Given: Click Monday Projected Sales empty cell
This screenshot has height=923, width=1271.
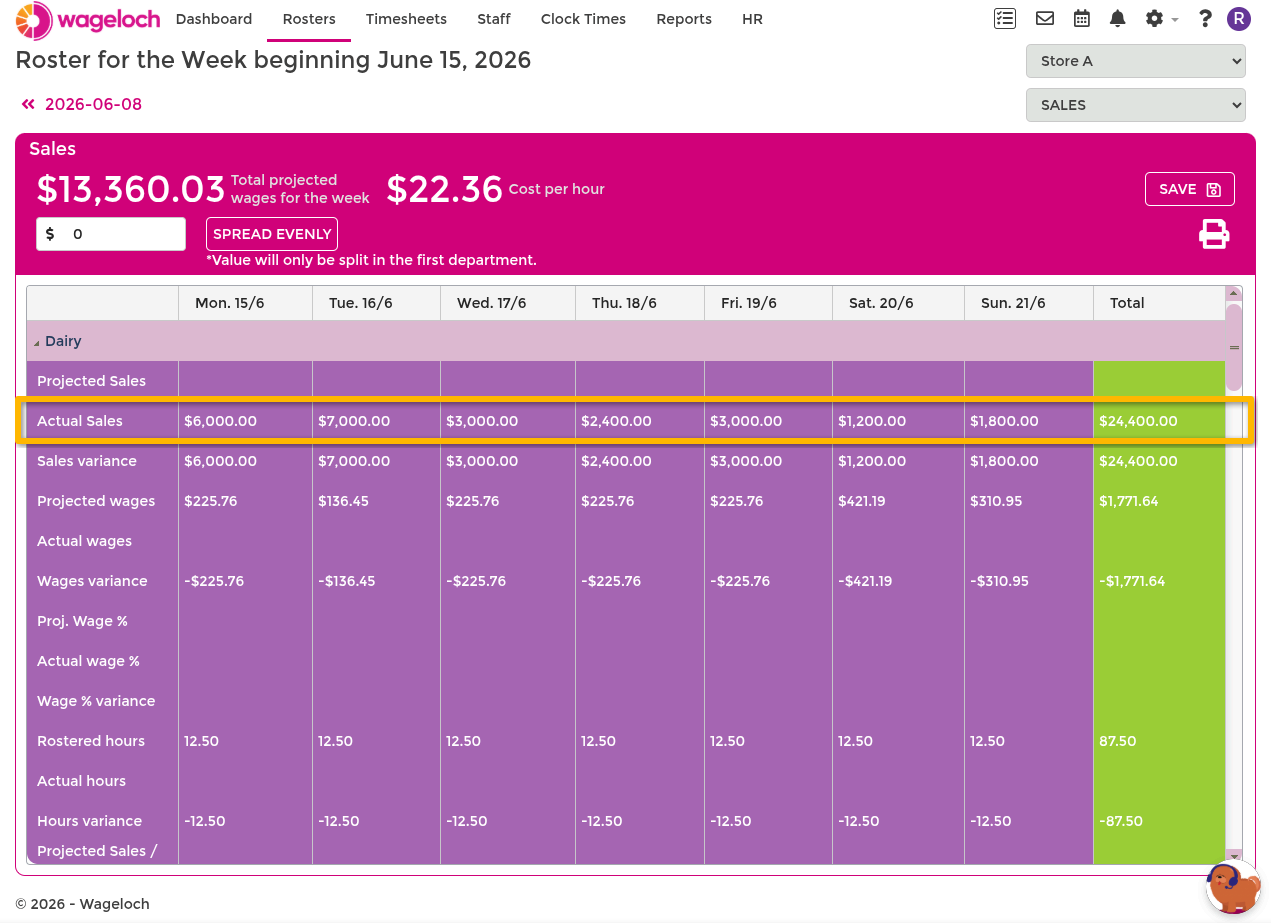Looking at the screenshot, I should [245, 381].
